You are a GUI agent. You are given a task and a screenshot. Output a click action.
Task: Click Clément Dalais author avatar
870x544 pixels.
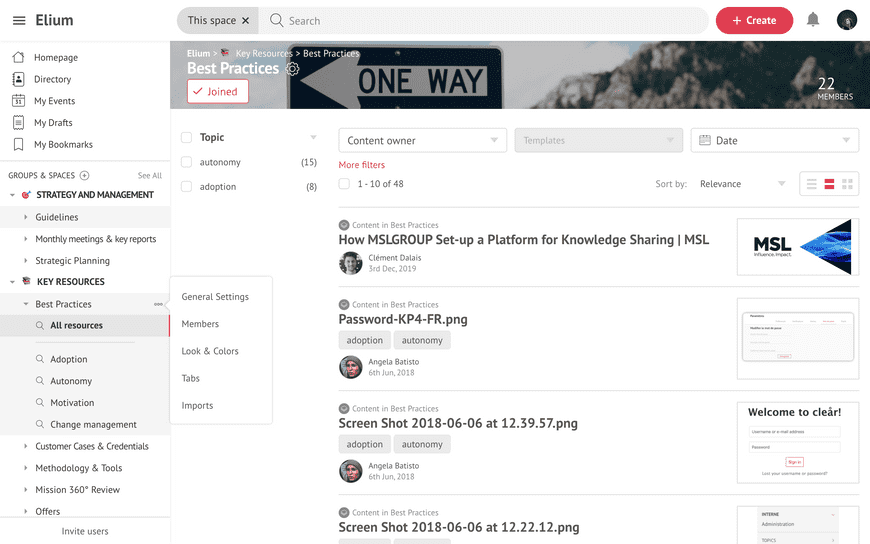351,263
